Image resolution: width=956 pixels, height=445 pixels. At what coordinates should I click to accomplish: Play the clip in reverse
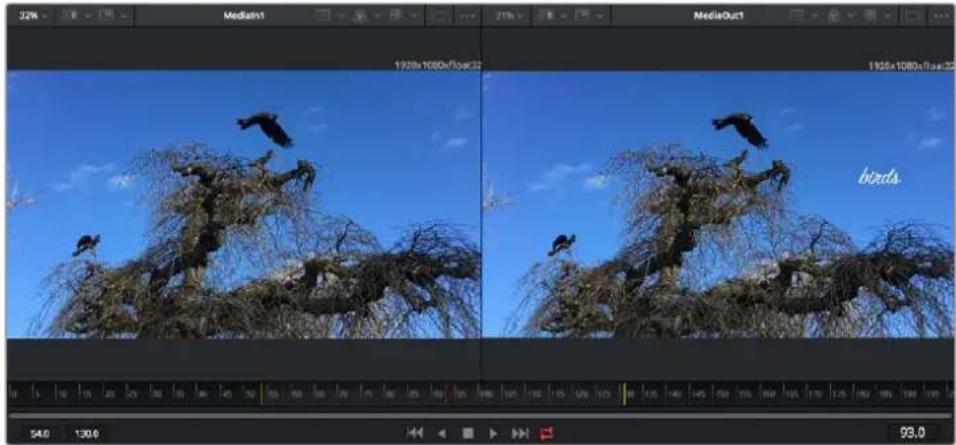click(x=443, y=433)
